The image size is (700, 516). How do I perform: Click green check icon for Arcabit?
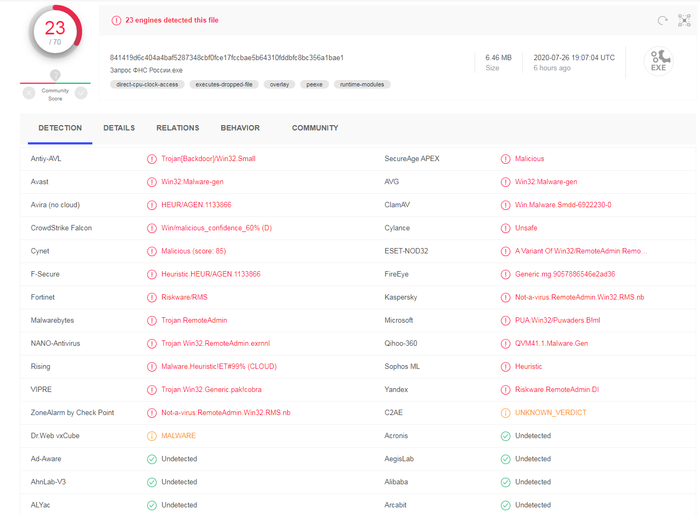coord(505,505)
